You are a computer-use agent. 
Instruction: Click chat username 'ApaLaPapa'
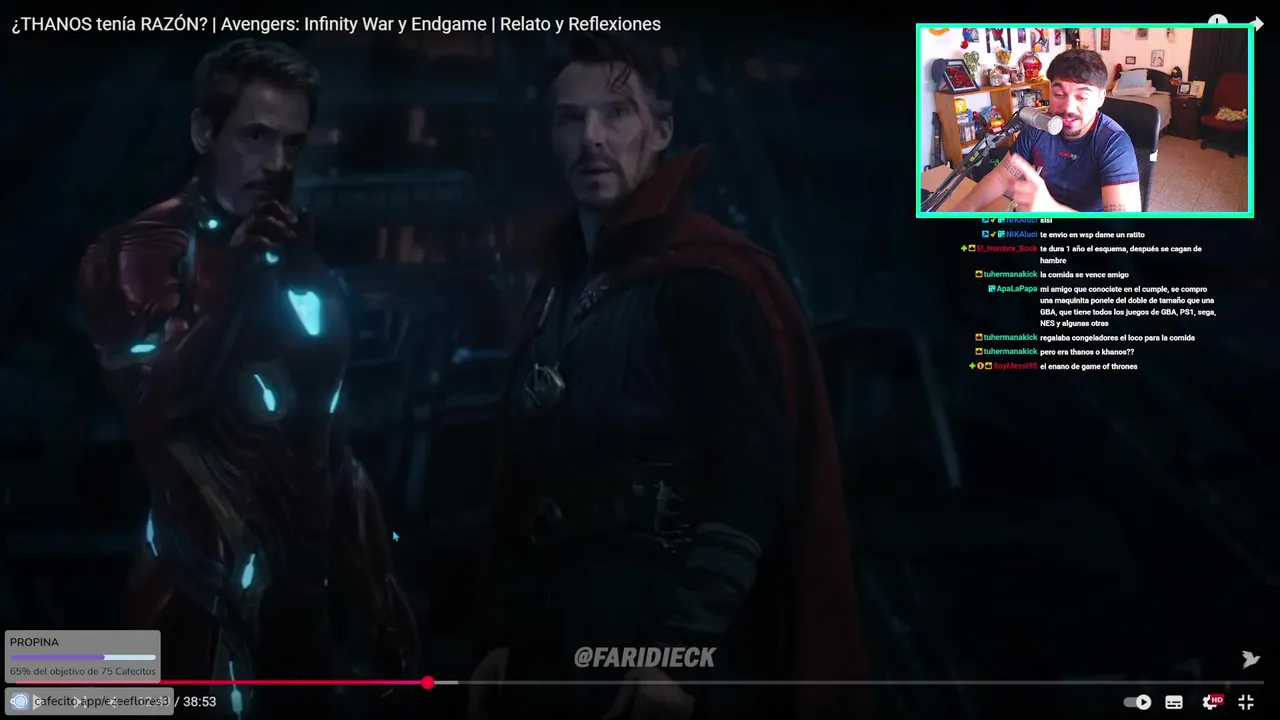1016,289
